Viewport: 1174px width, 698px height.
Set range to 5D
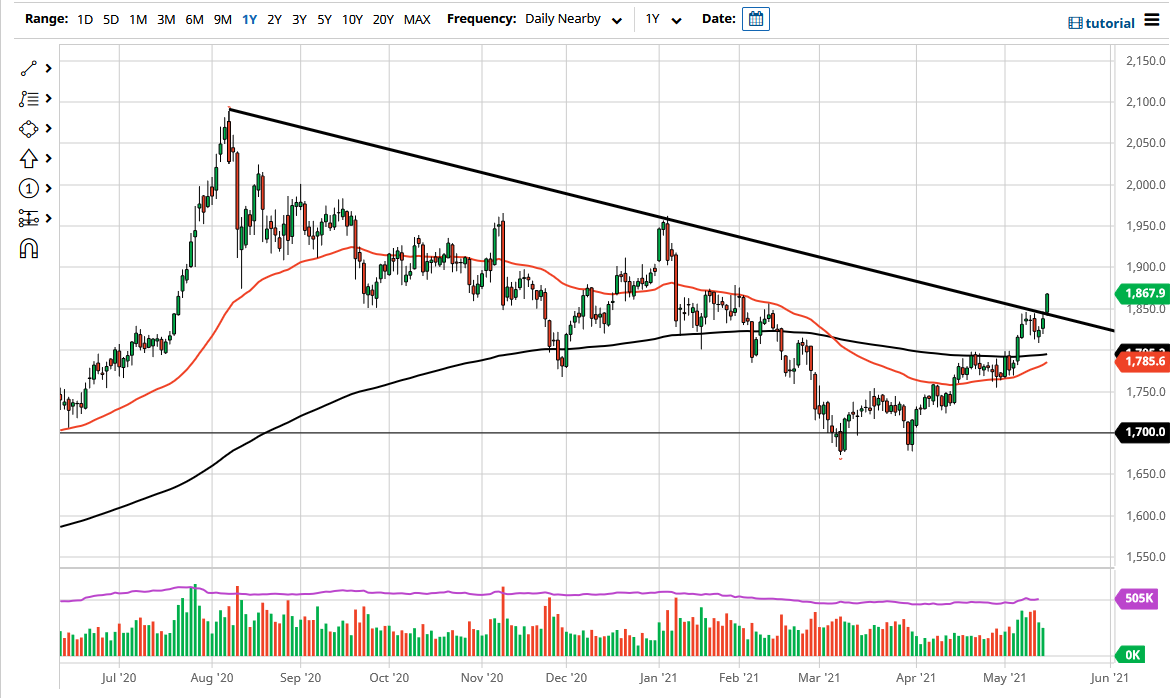pos(111,19)
